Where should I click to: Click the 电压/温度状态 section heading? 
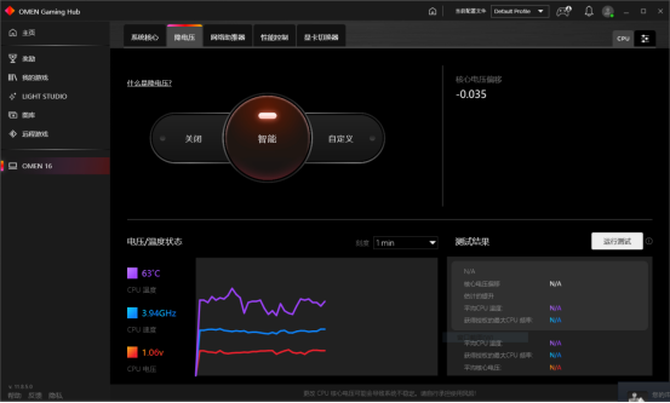coord(154,241)
